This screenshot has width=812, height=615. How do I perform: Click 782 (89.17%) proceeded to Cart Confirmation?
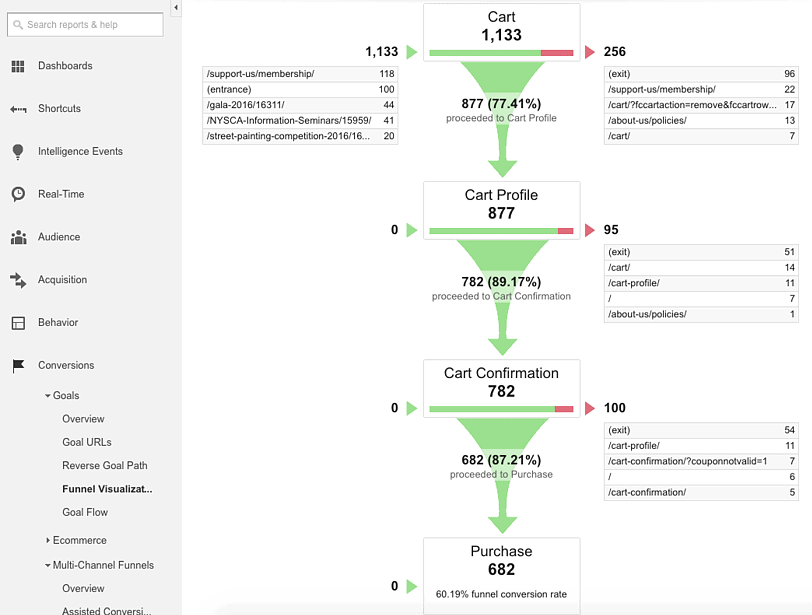(x=501, y=288)
